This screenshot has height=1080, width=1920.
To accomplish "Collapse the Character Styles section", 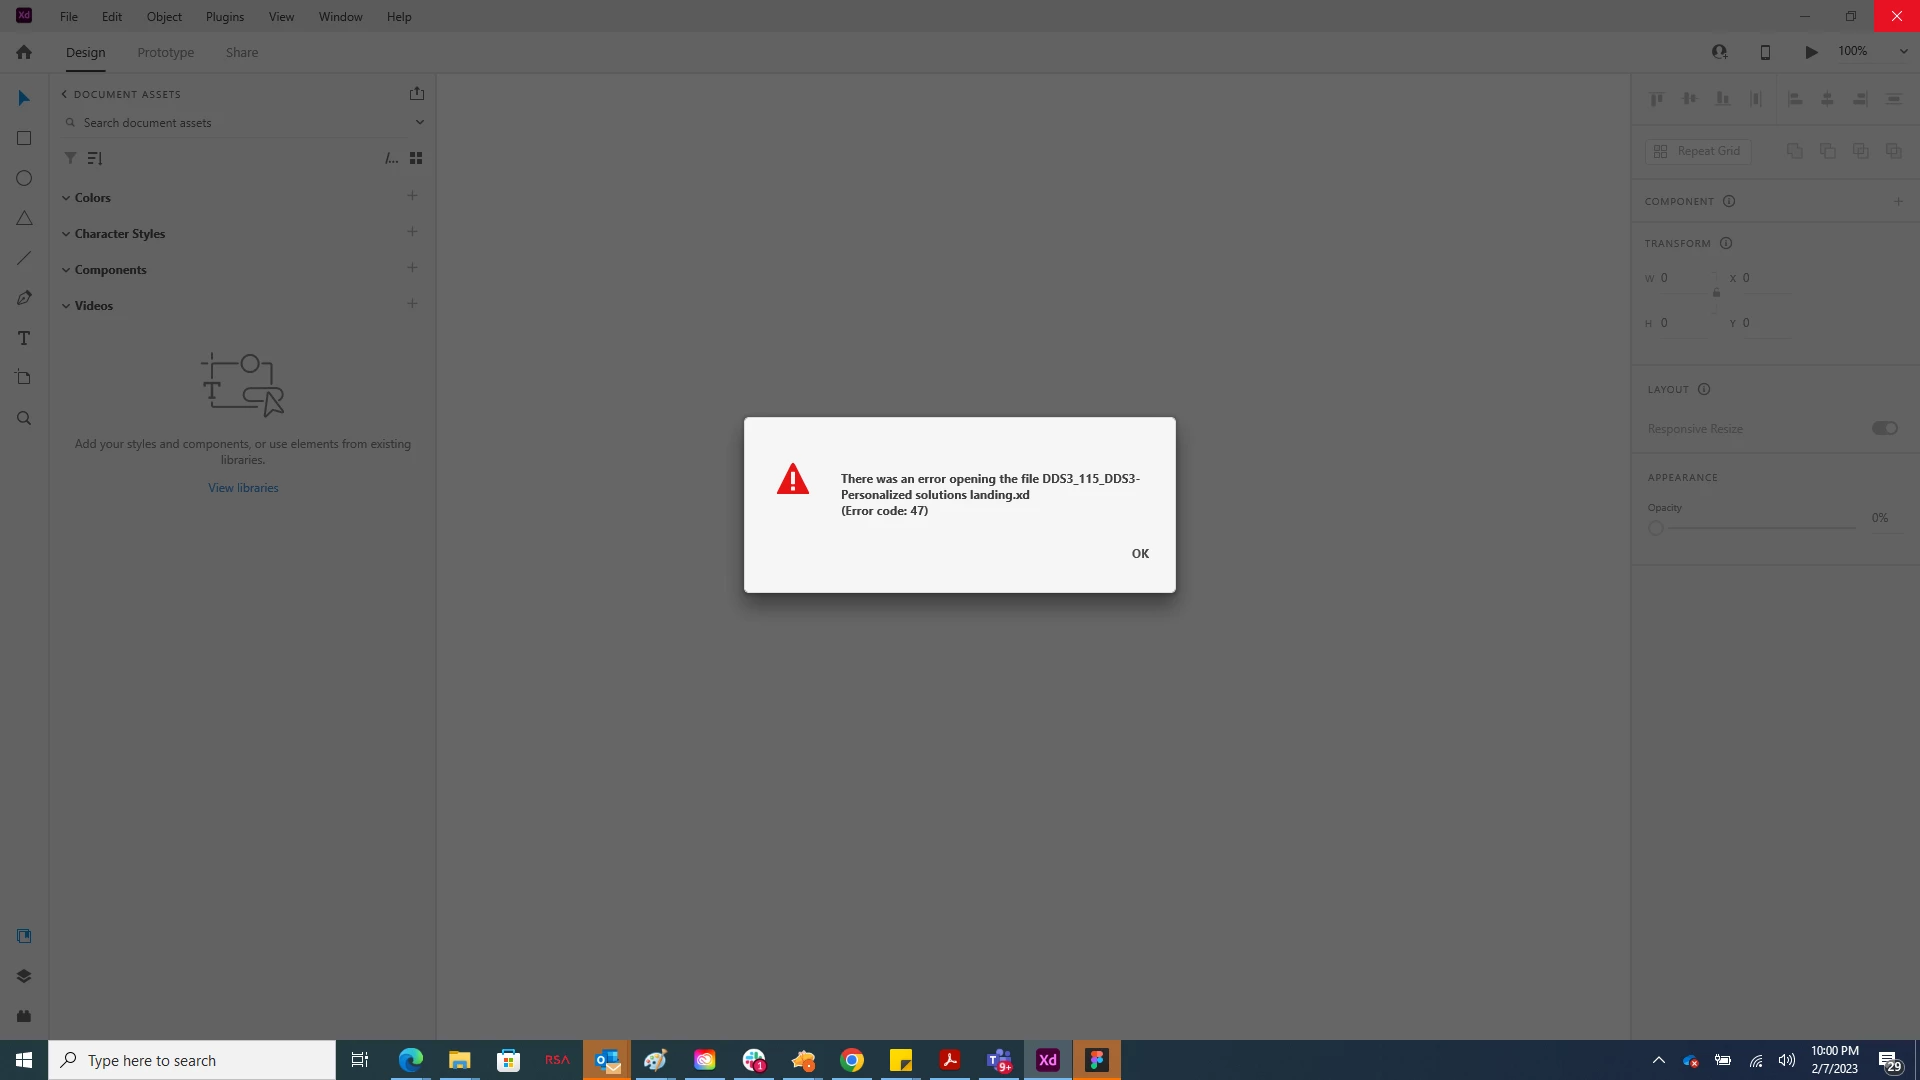I will click(x=66, y=234).
